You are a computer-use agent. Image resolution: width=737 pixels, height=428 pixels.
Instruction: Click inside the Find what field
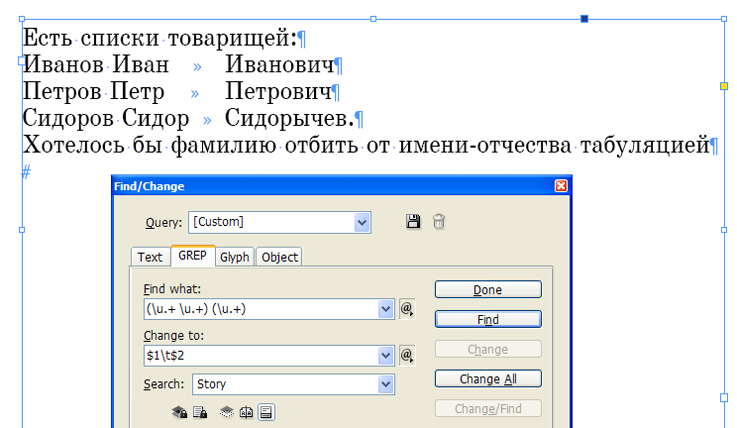point(261,309)
